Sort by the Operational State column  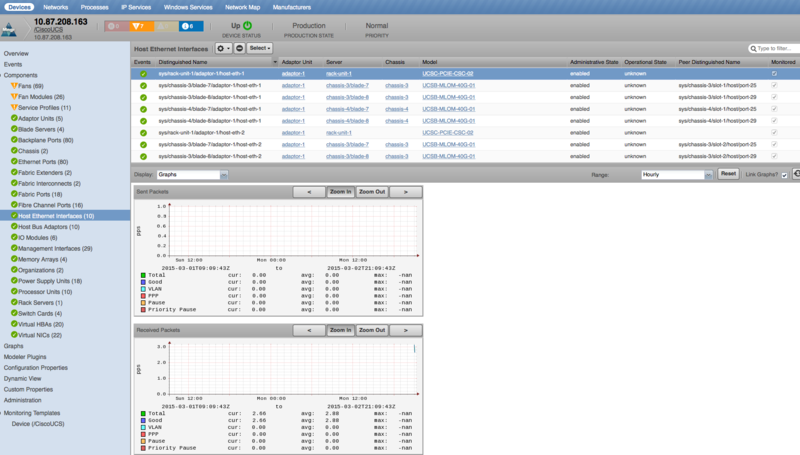pos(645,62)
